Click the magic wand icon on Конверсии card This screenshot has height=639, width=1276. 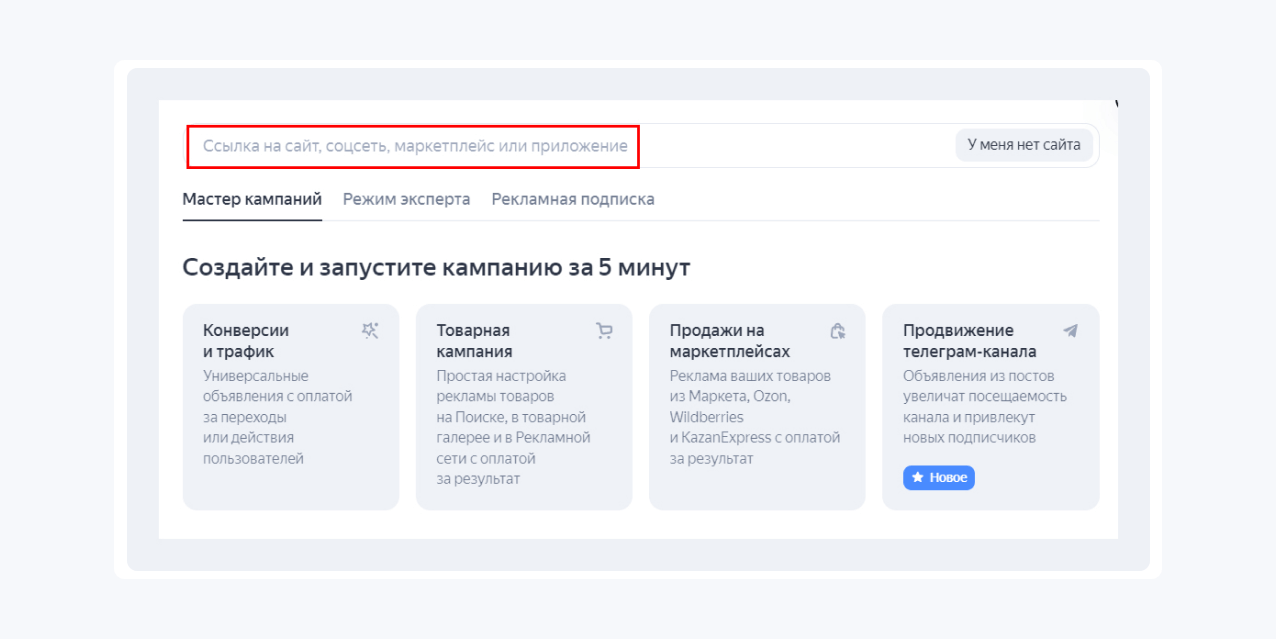pos(370,331)
